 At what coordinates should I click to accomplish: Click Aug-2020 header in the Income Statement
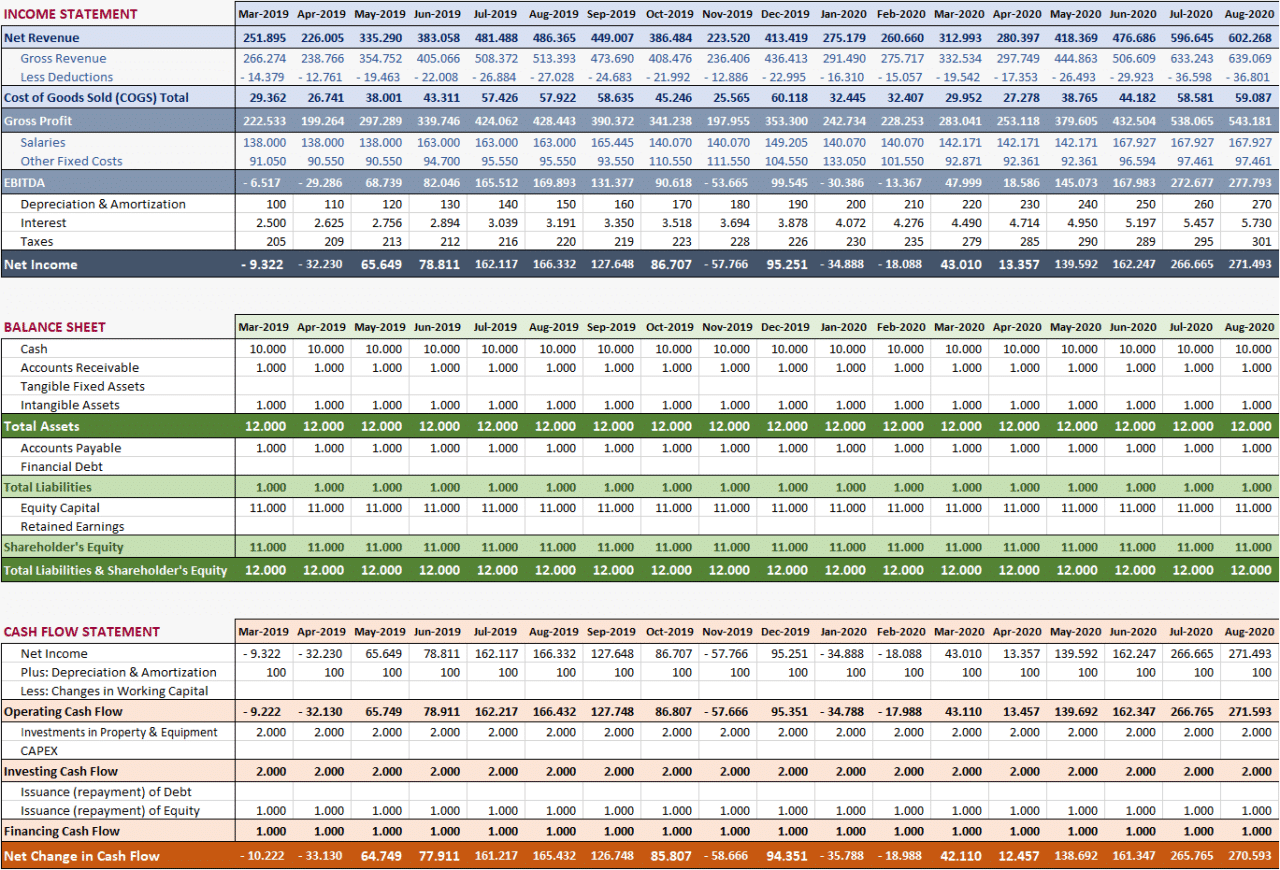point(1249,14)
